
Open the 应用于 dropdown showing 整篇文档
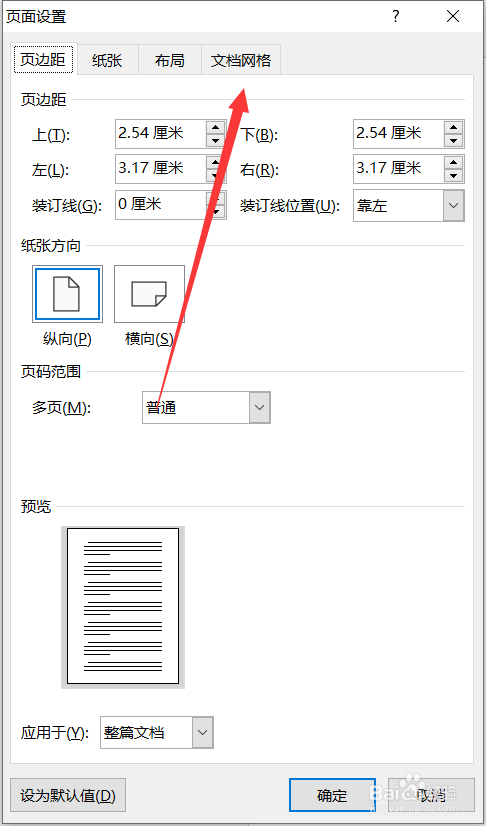(x=157, y=732)
